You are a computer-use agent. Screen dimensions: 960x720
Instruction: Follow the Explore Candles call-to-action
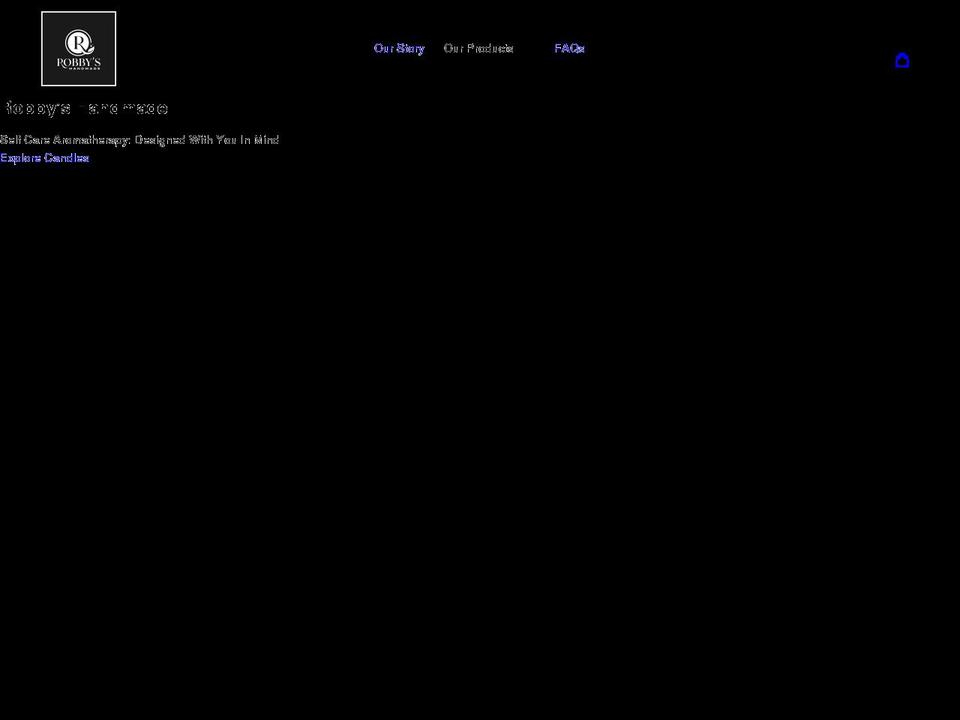[x=44, y=158]
